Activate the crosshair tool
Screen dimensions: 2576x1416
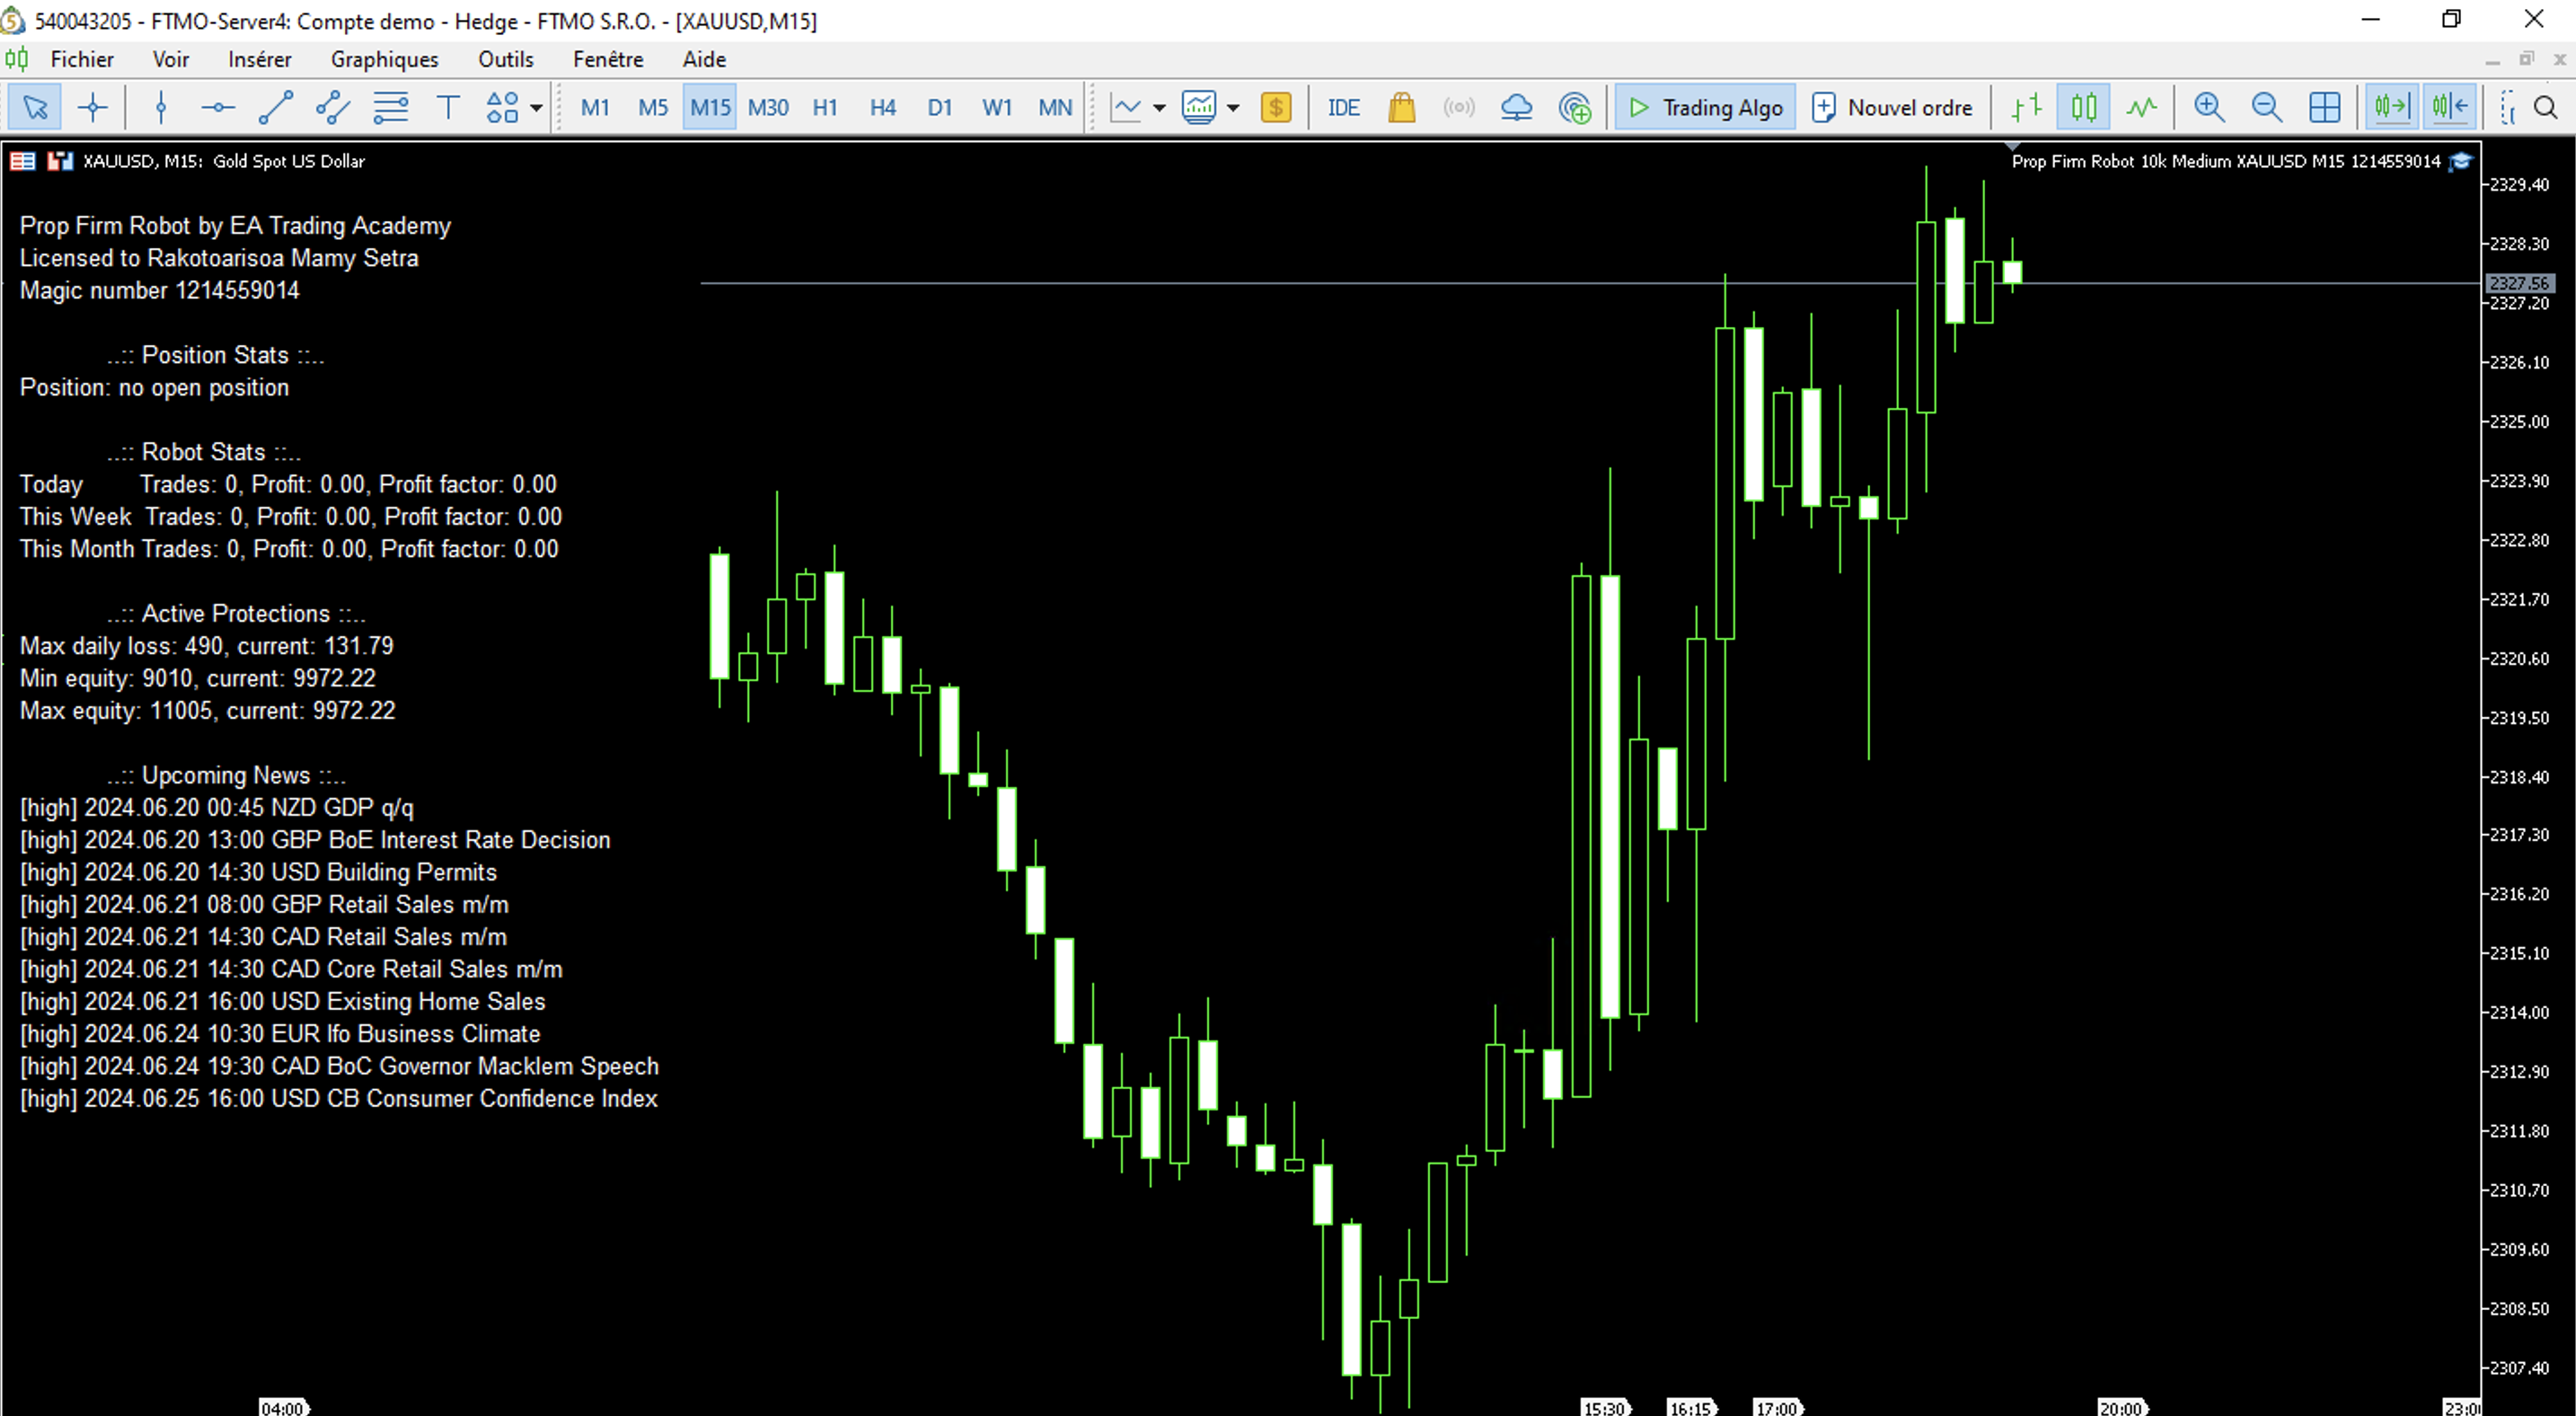(x=93, y=107)
